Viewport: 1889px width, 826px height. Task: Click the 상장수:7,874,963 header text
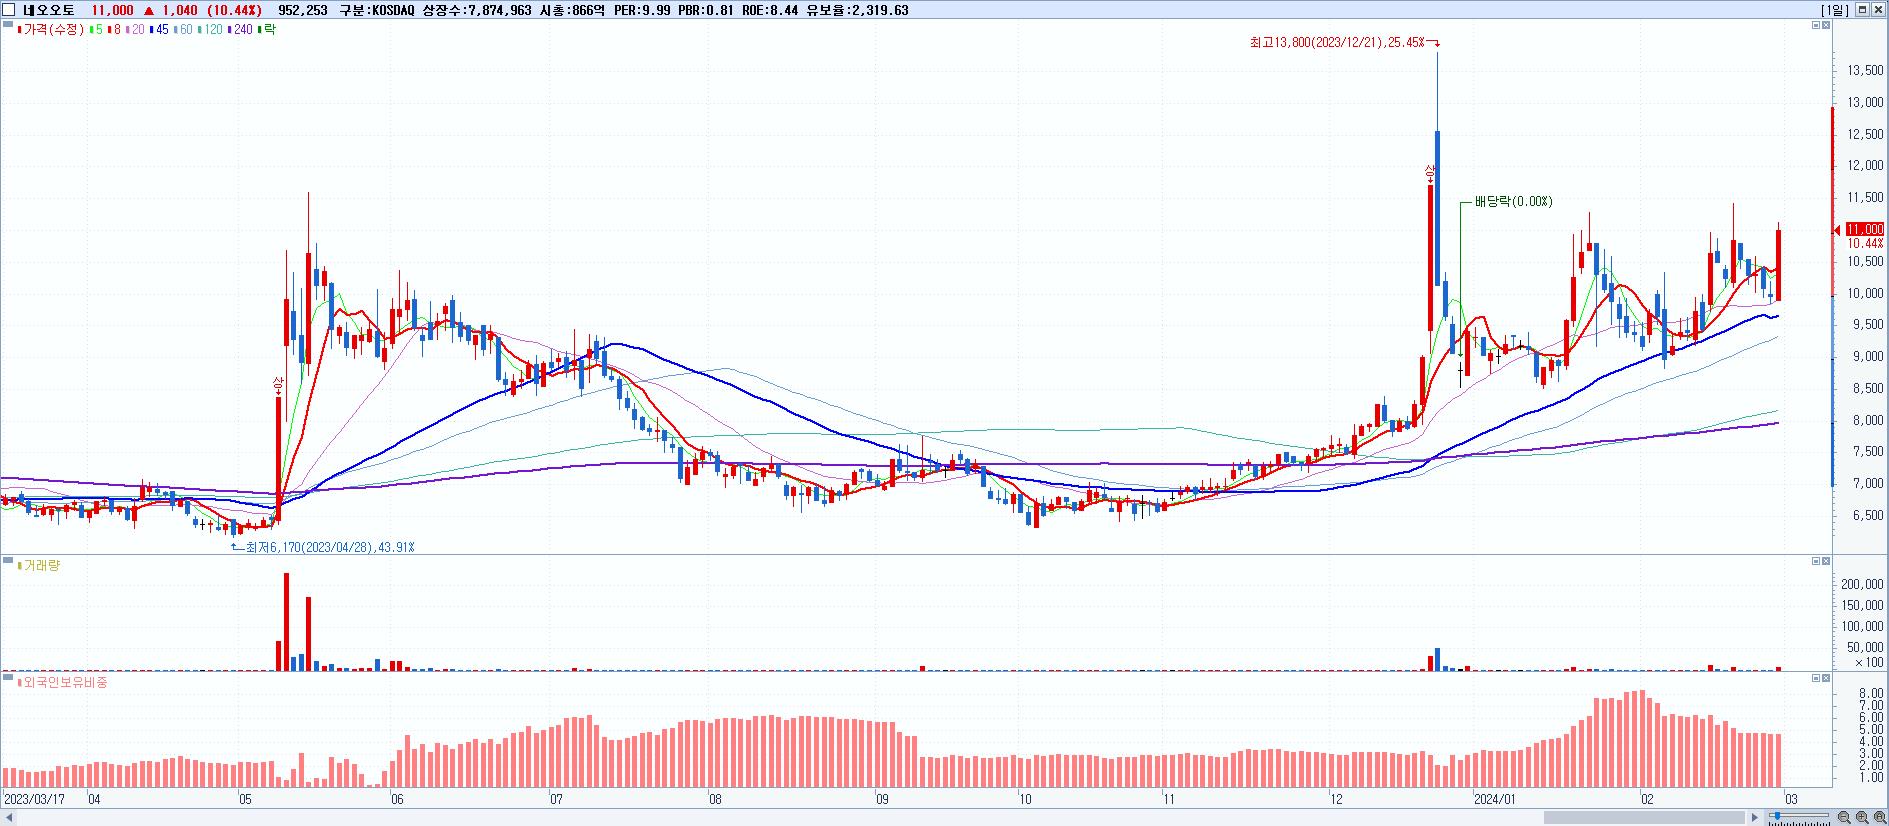(x=478, y=10)
